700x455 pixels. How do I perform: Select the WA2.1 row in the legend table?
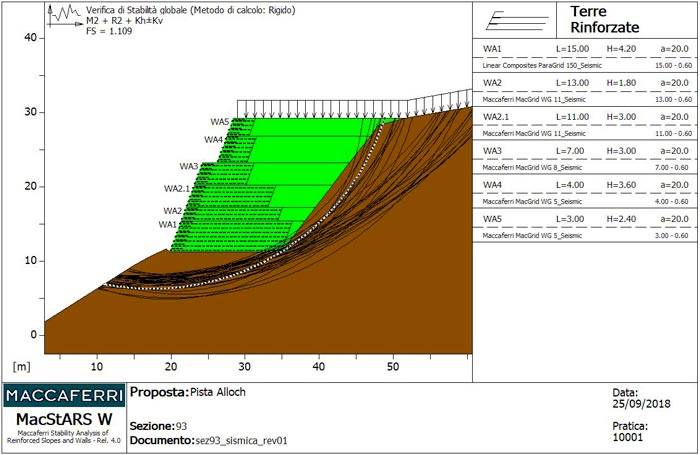click(585, 117)
